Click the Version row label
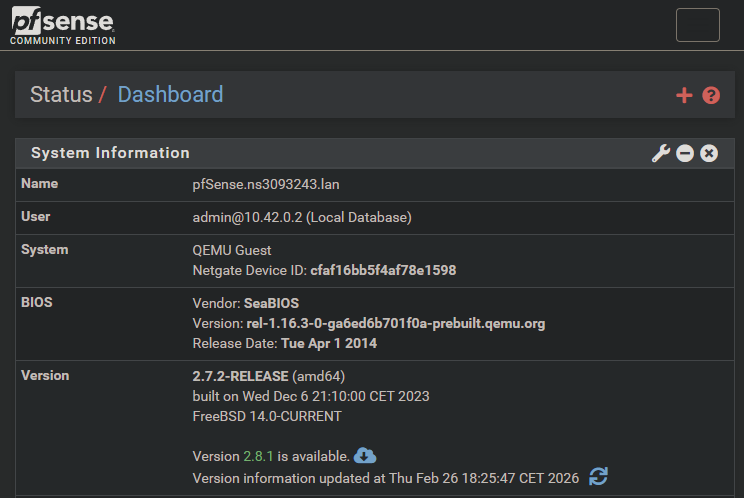Viewport: 744px width, 498px height. 45,375
